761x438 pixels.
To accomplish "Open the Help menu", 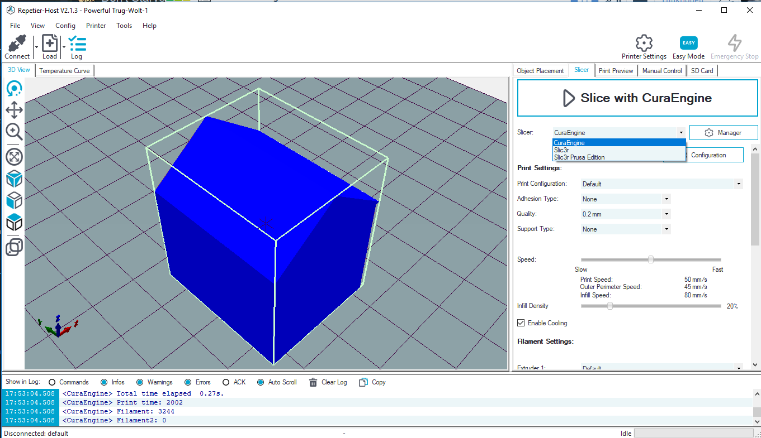I will point(149,26).
